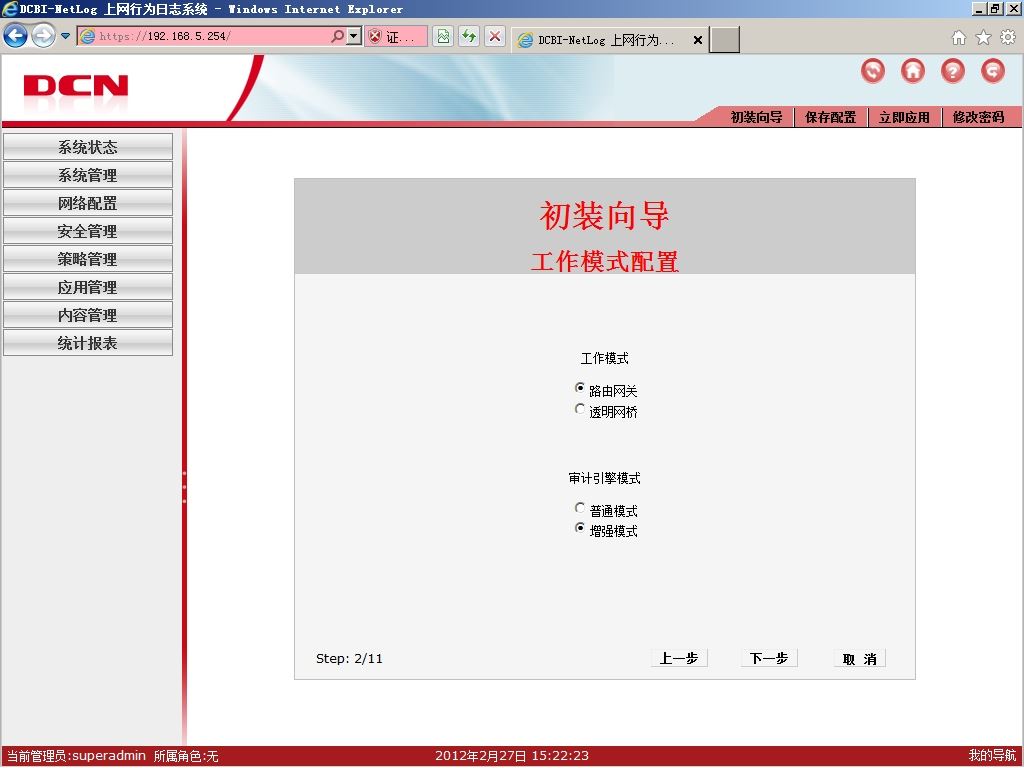The width and height of the screenshot is (1024, 768).
Task: Open a new blank browser tab
Action: click(x=725, y=40)
